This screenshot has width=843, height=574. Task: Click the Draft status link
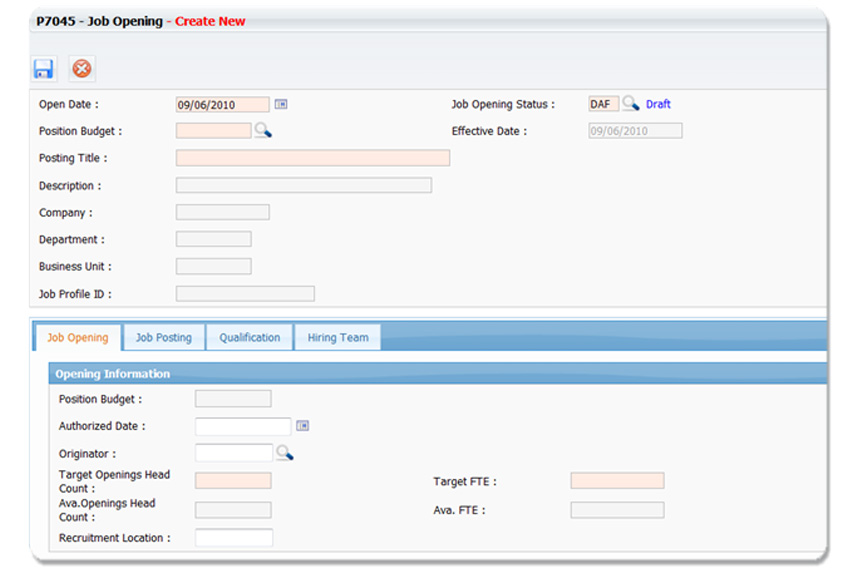(x=658, y=104)
